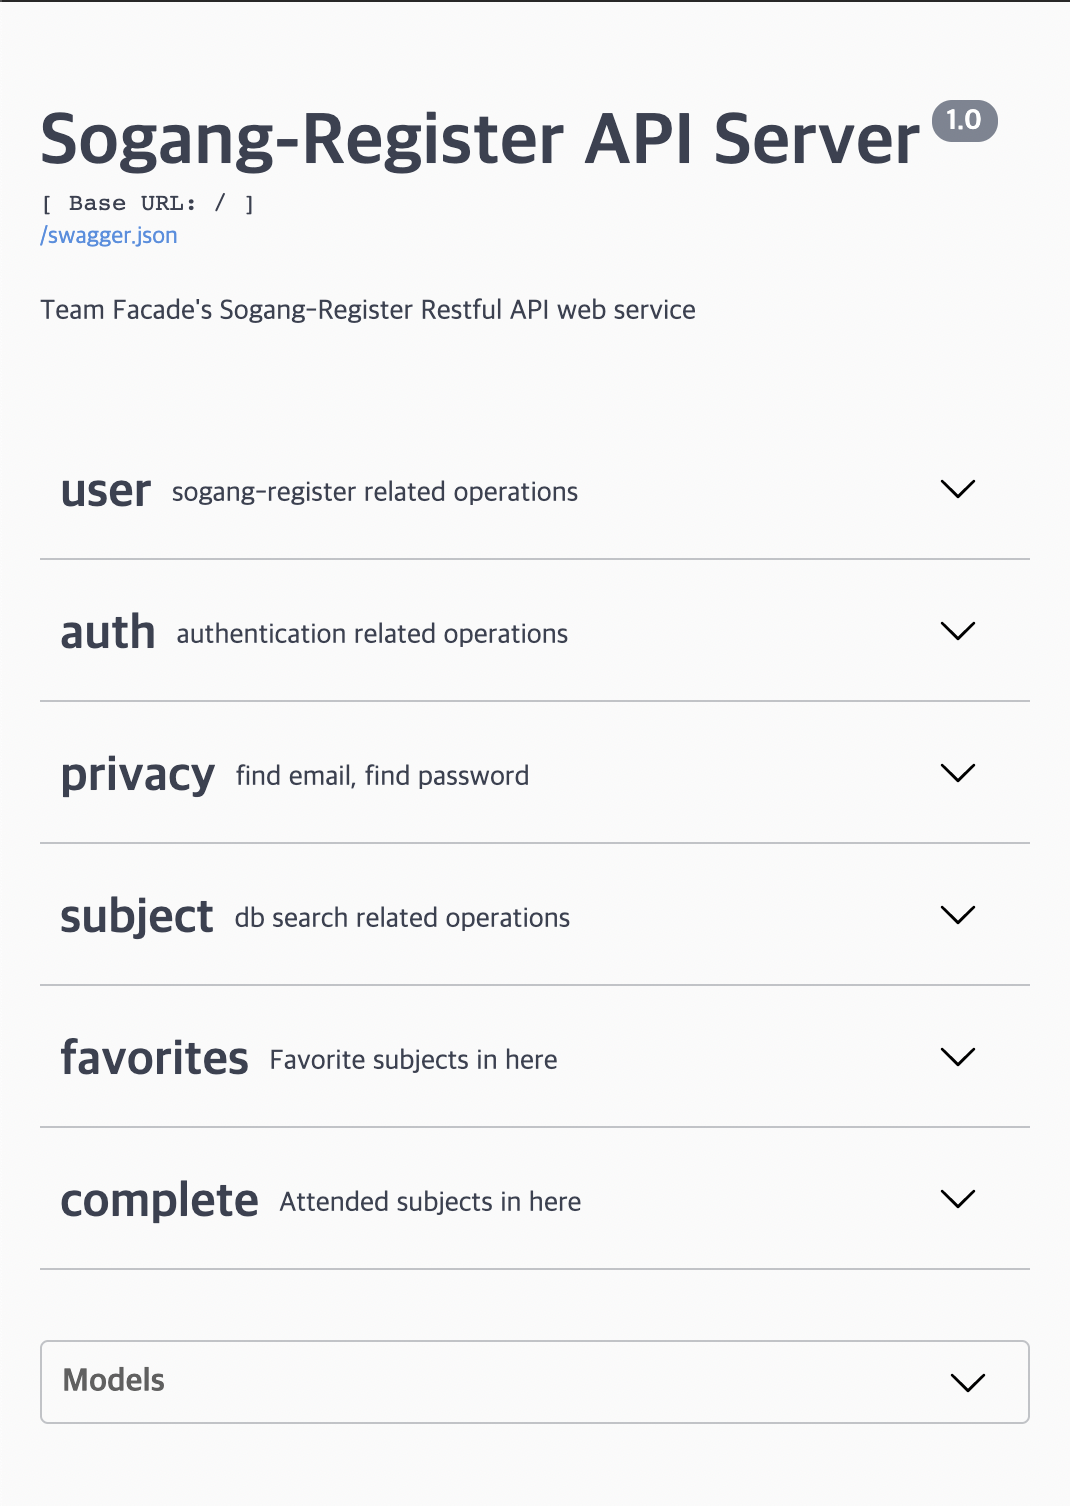
Task: Click the 1.0 version badge
Action: coord(964,121)
